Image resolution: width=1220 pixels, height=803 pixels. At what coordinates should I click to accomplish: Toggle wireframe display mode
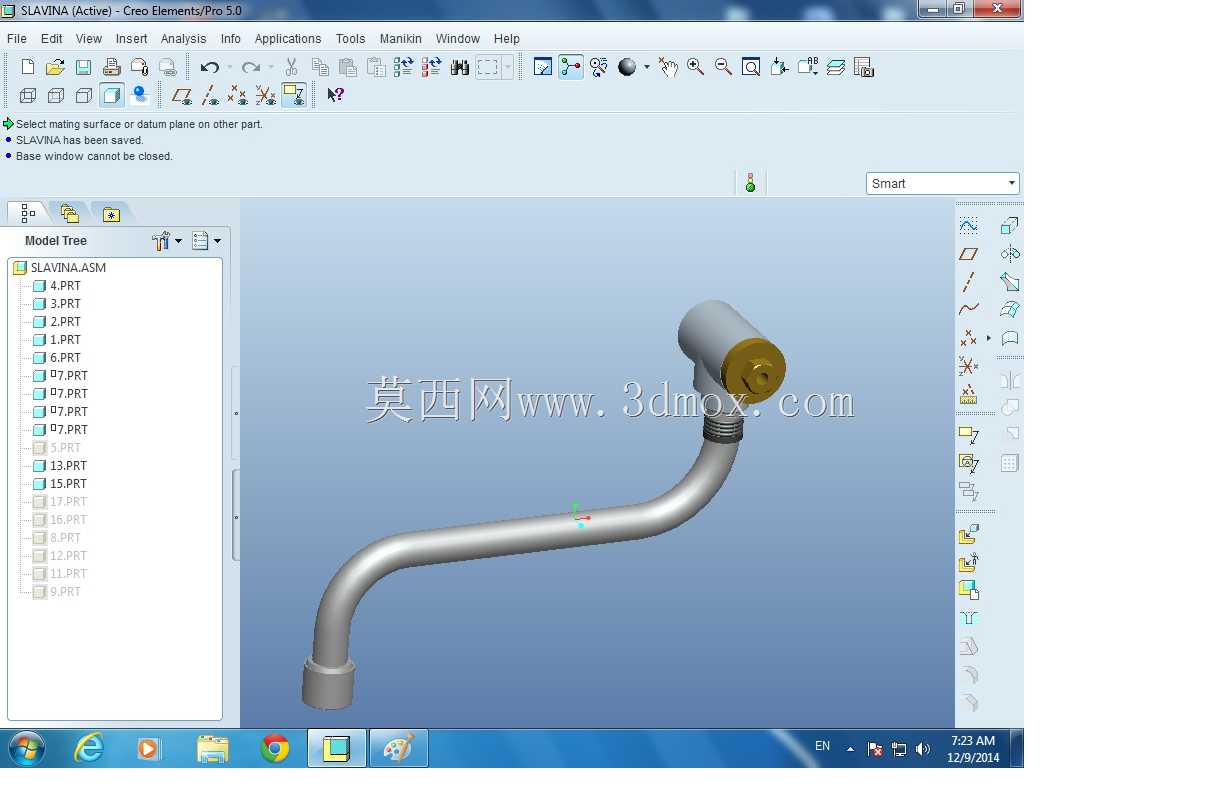coord(28,95)
